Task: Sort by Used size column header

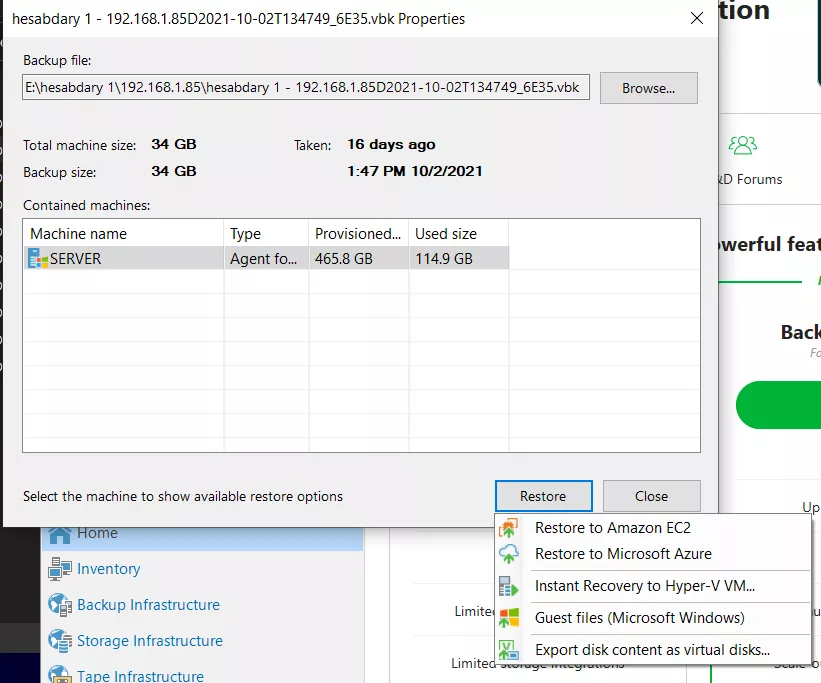Action: [459, 234]
